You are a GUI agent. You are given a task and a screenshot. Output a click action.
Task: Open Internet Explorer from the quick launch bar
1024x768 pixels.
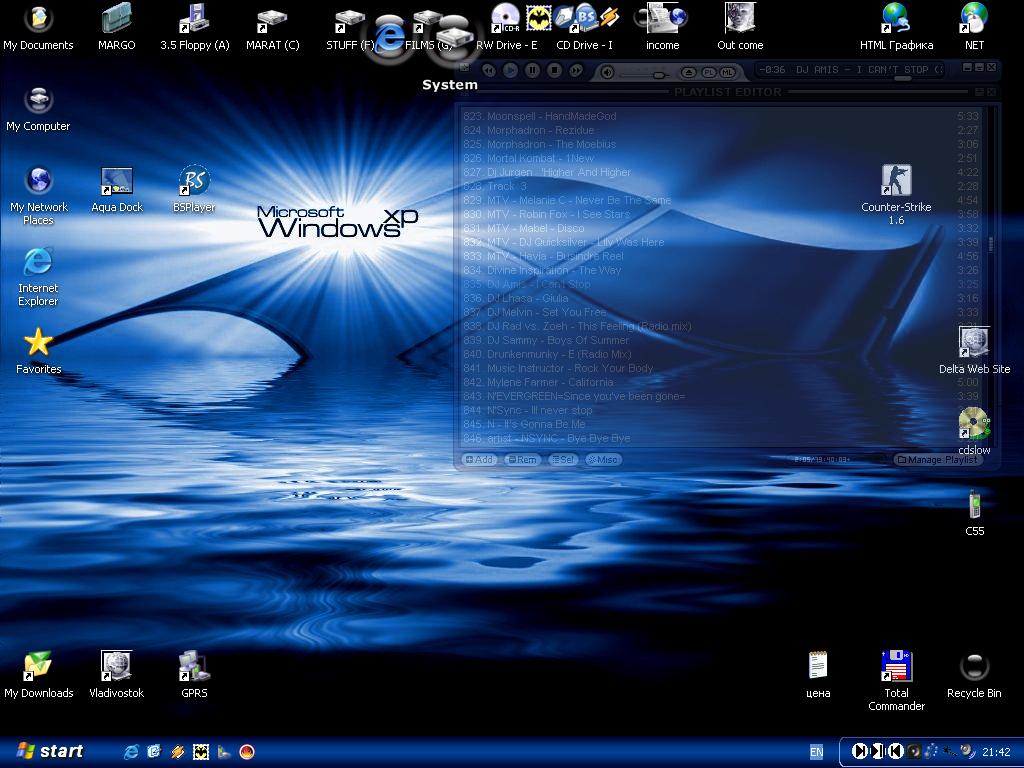pyautogui.click(x=131, y=752)
